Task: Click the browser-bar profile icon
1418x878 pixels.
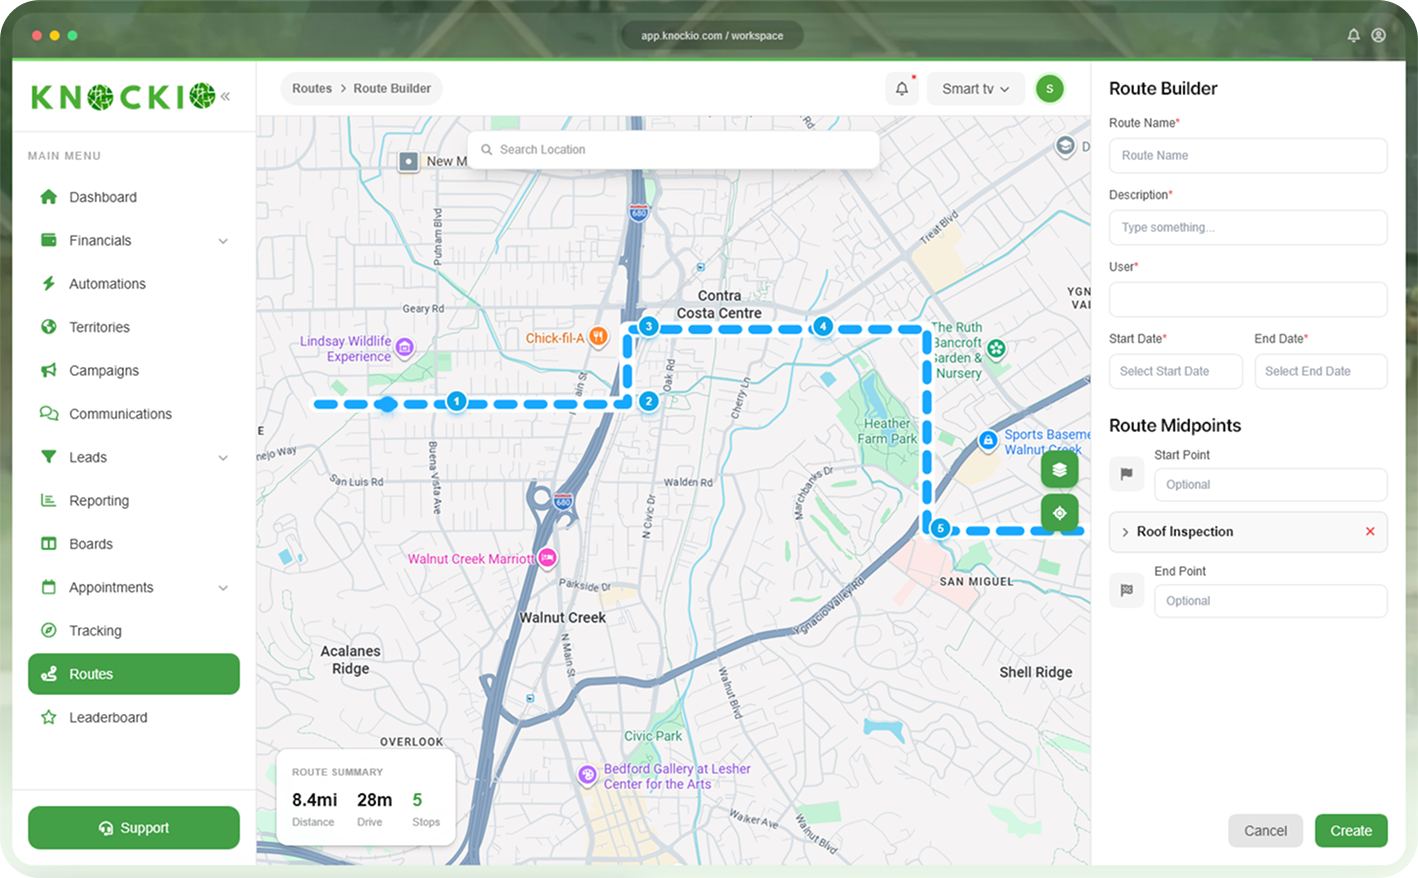Action: (x=1378, y=35)
